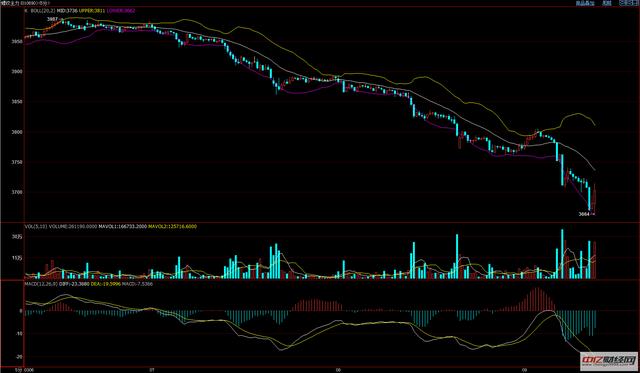640x373 pixels.
Task: Click the watermark logo in corner
Action: click(x=609, y=360)
